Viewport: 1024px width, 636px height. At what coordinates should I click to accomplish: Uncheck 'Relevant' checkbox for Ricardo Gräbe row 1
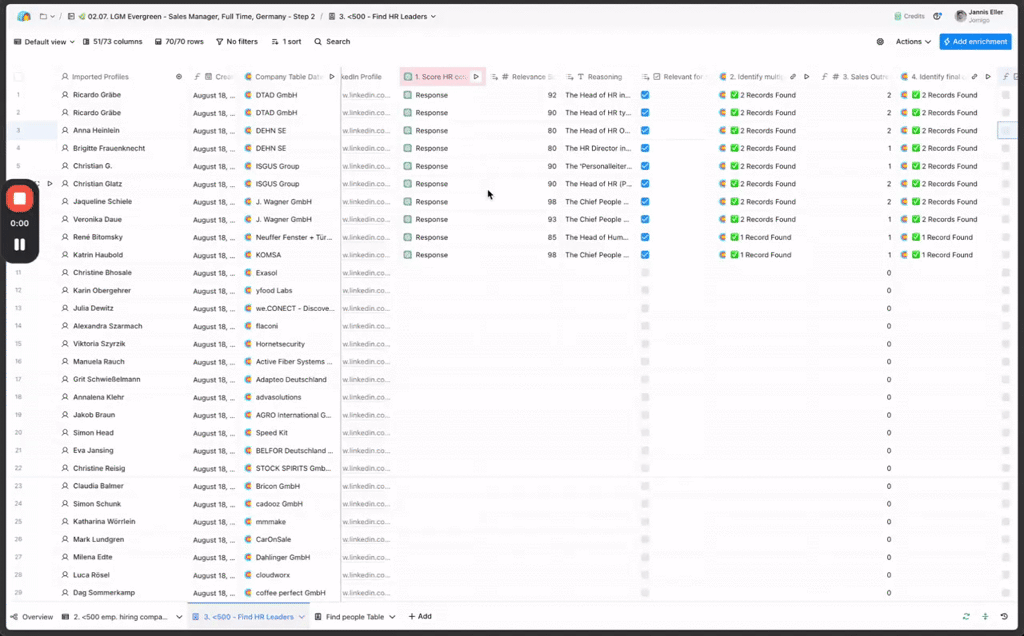point(645,95)
